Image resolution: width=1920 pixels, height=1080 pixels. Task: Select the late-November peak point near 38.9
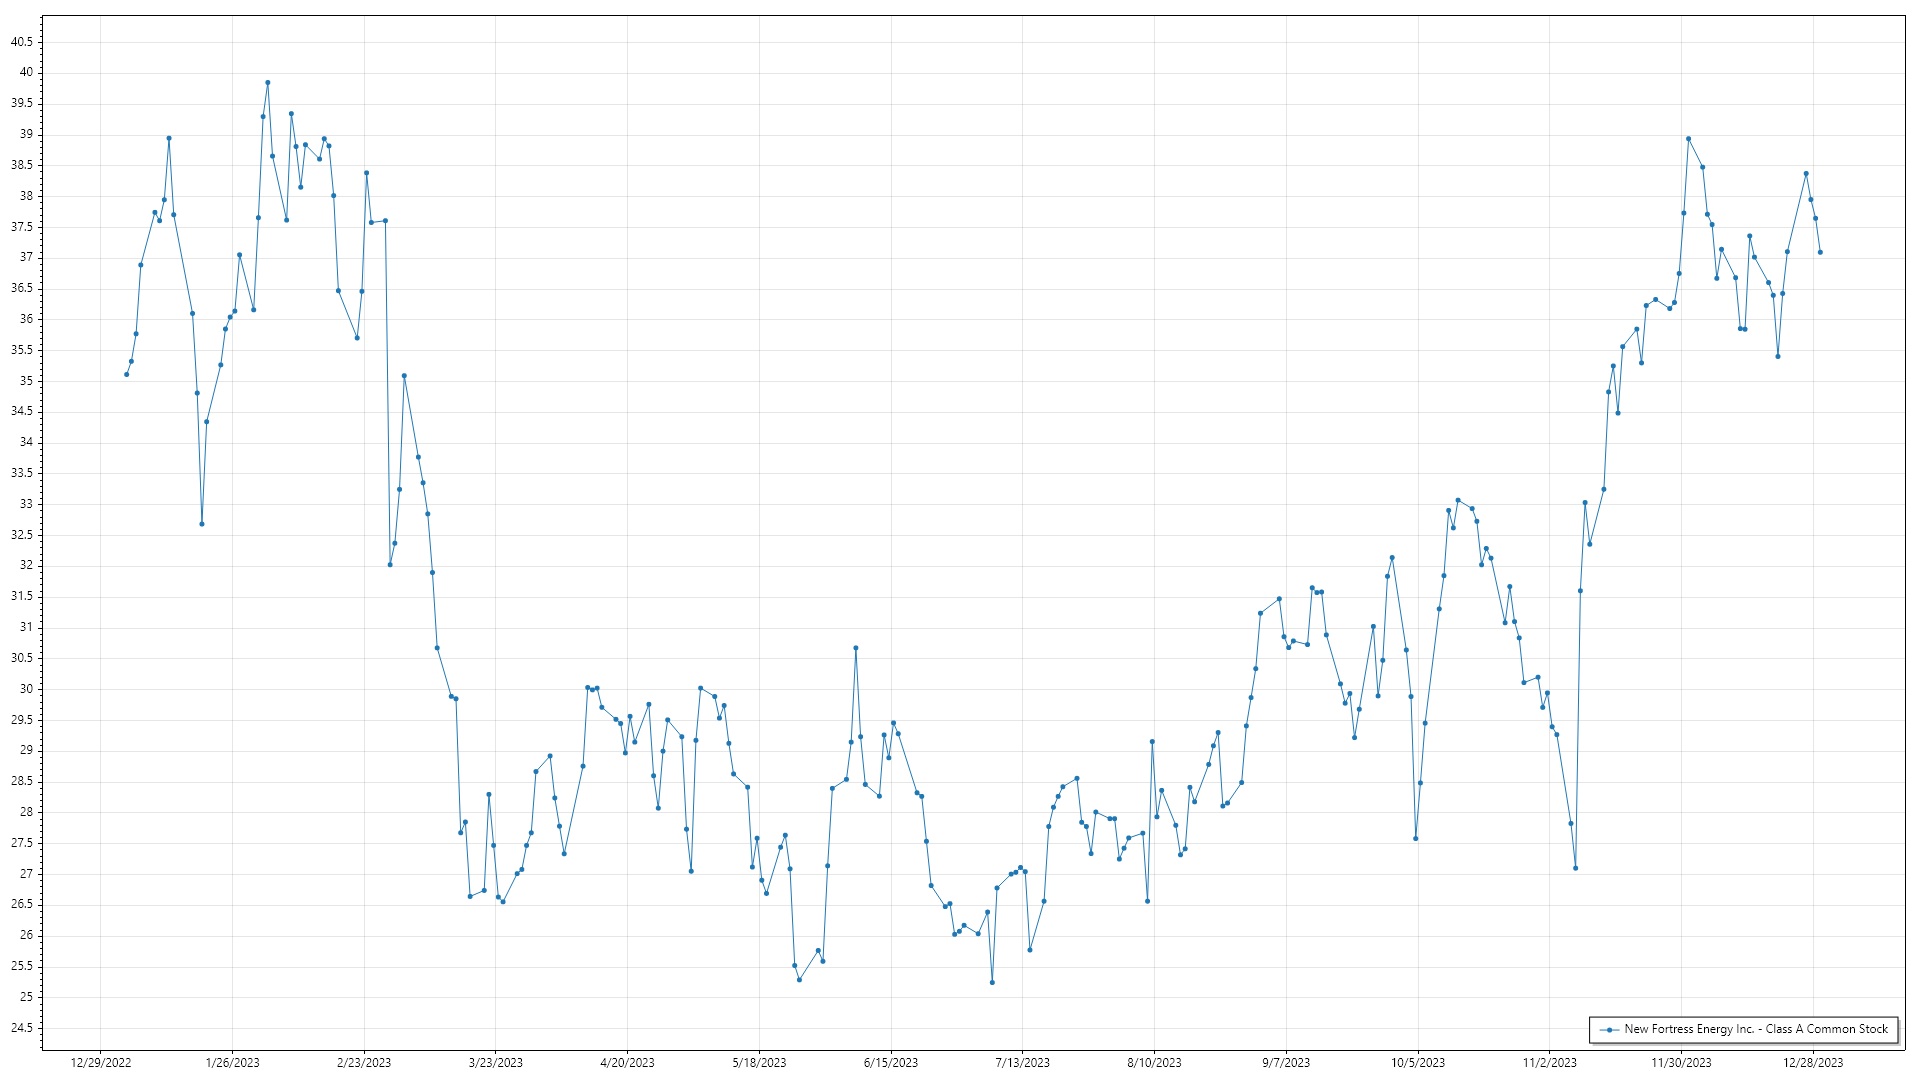pos(1688,139)
